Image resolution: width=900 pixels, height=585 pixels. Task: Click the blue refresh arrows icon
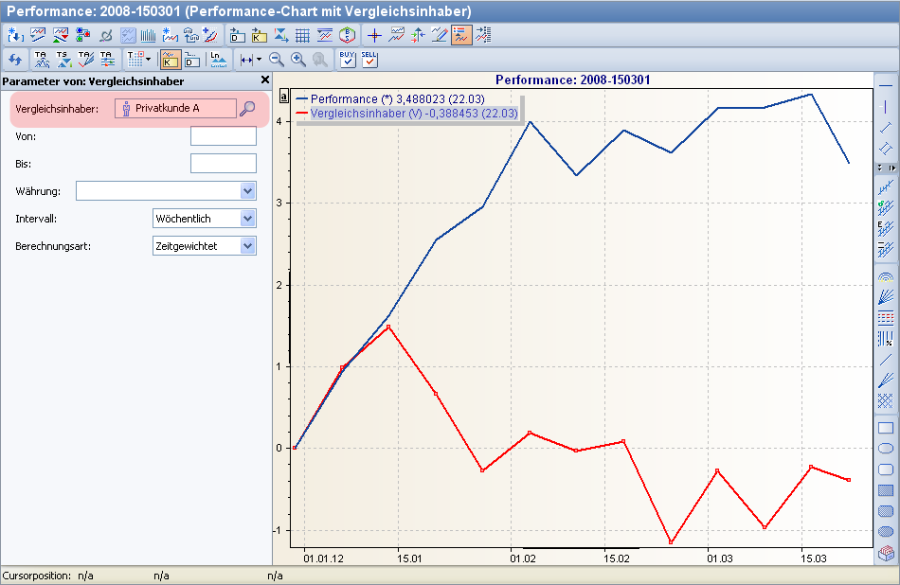click(14, 60)
